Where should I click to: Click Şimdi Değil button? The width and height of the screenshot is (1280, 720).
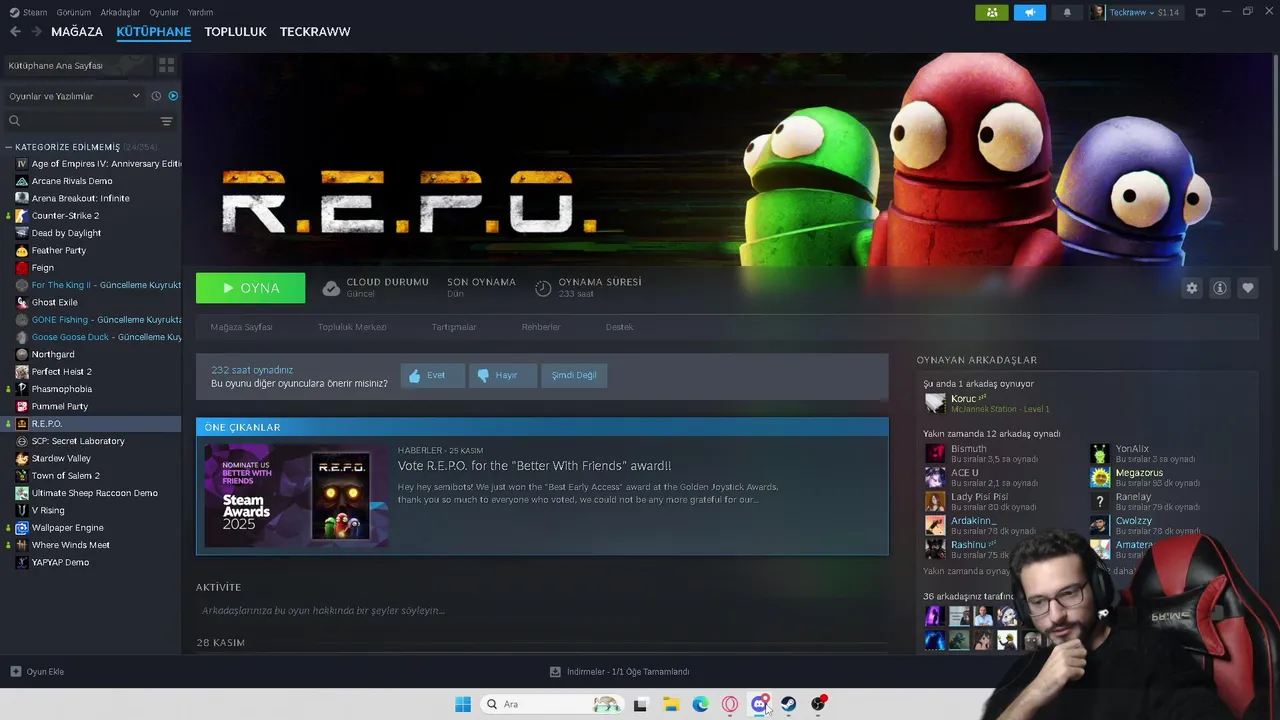[x=574, y=375]
